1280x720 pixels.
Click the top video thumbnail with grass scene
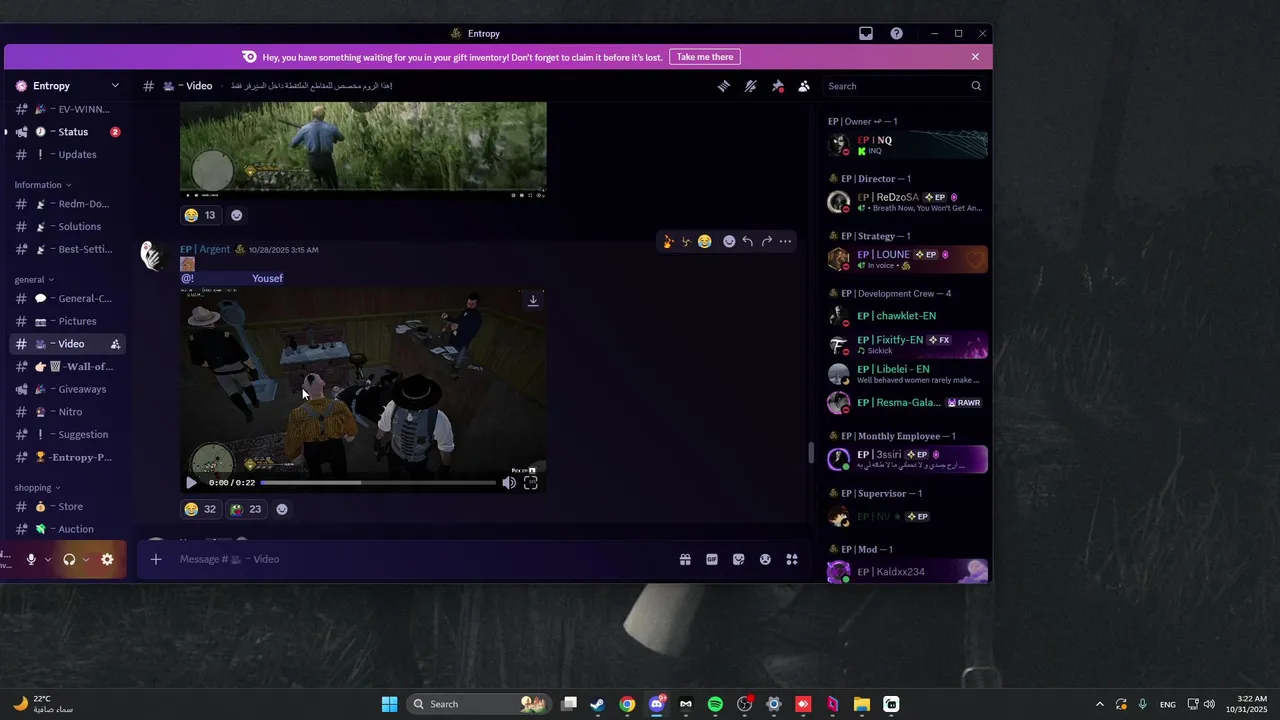pos(363,148)
